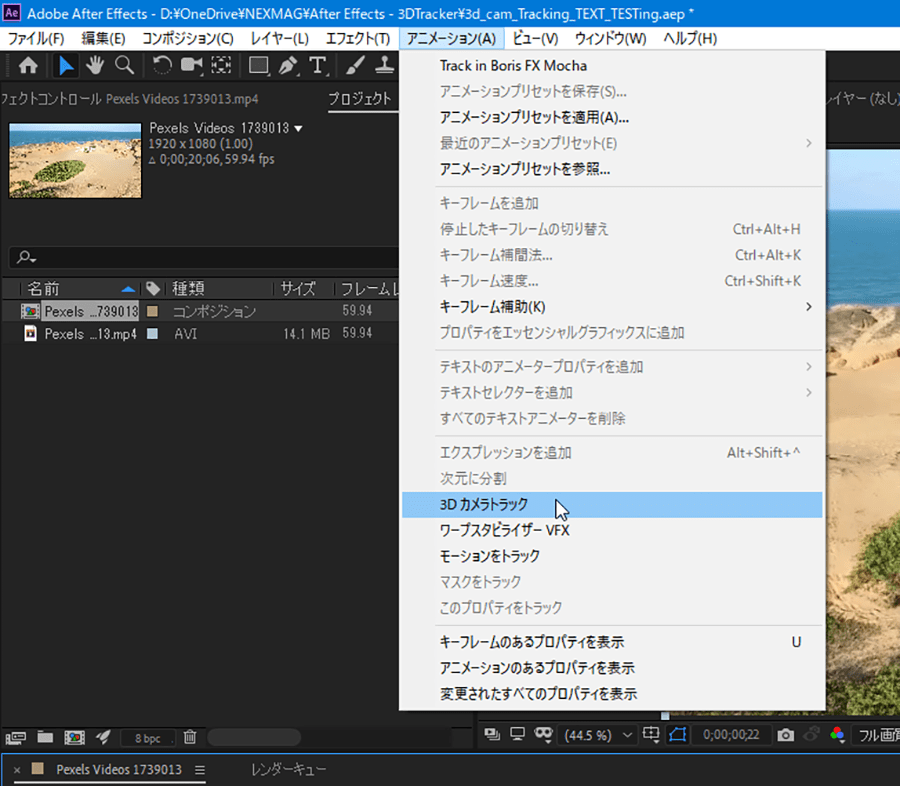
Task: Take a snapshot with the camera icon
Action: pyautogui.click(x=786, y=735)
